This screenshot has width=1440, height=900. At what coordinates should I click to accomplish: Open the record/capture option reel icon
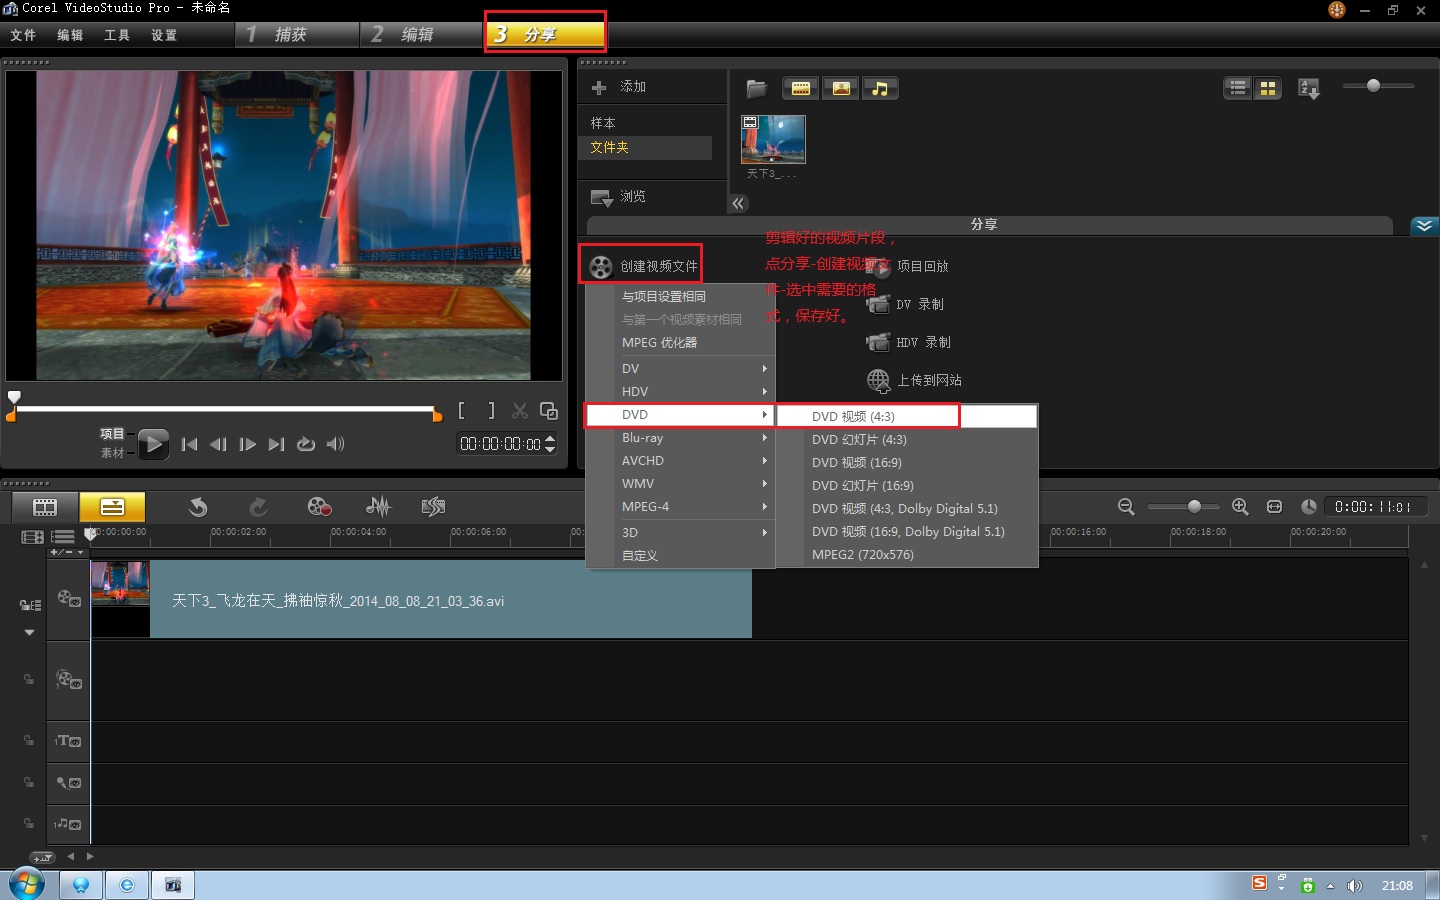click(x=319, y=507)
